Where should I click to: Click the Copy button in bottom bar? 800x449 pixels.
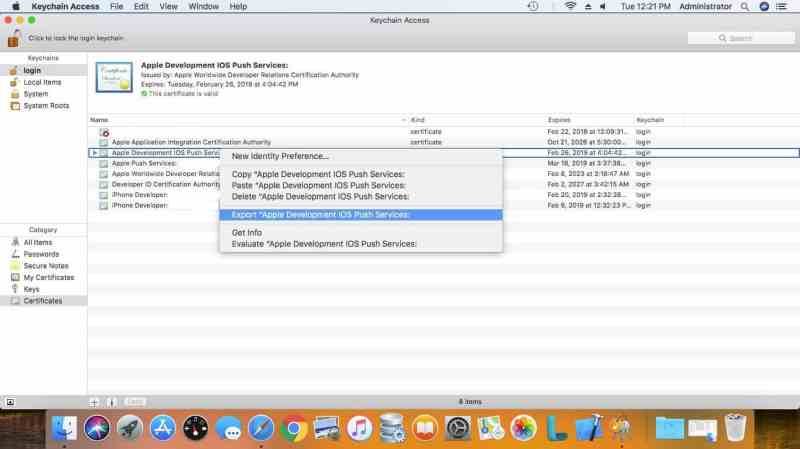click(x=135, y=402)
